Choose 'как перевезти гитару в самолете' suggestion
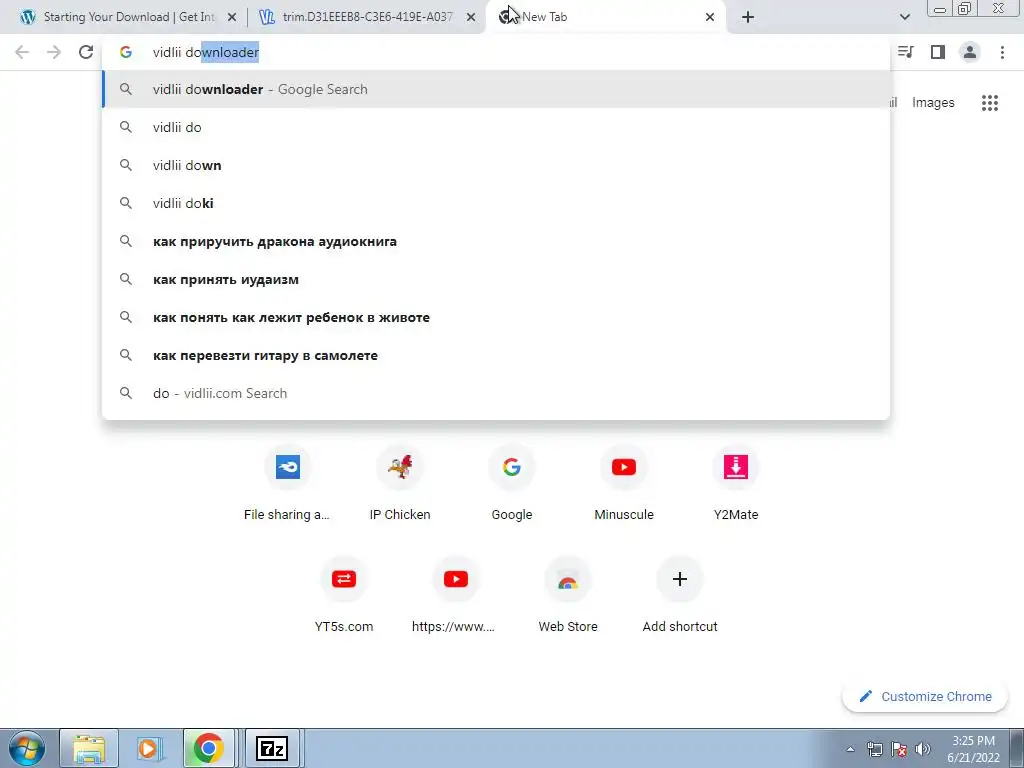Viewport: 1024px width, 768px height. 496,355
